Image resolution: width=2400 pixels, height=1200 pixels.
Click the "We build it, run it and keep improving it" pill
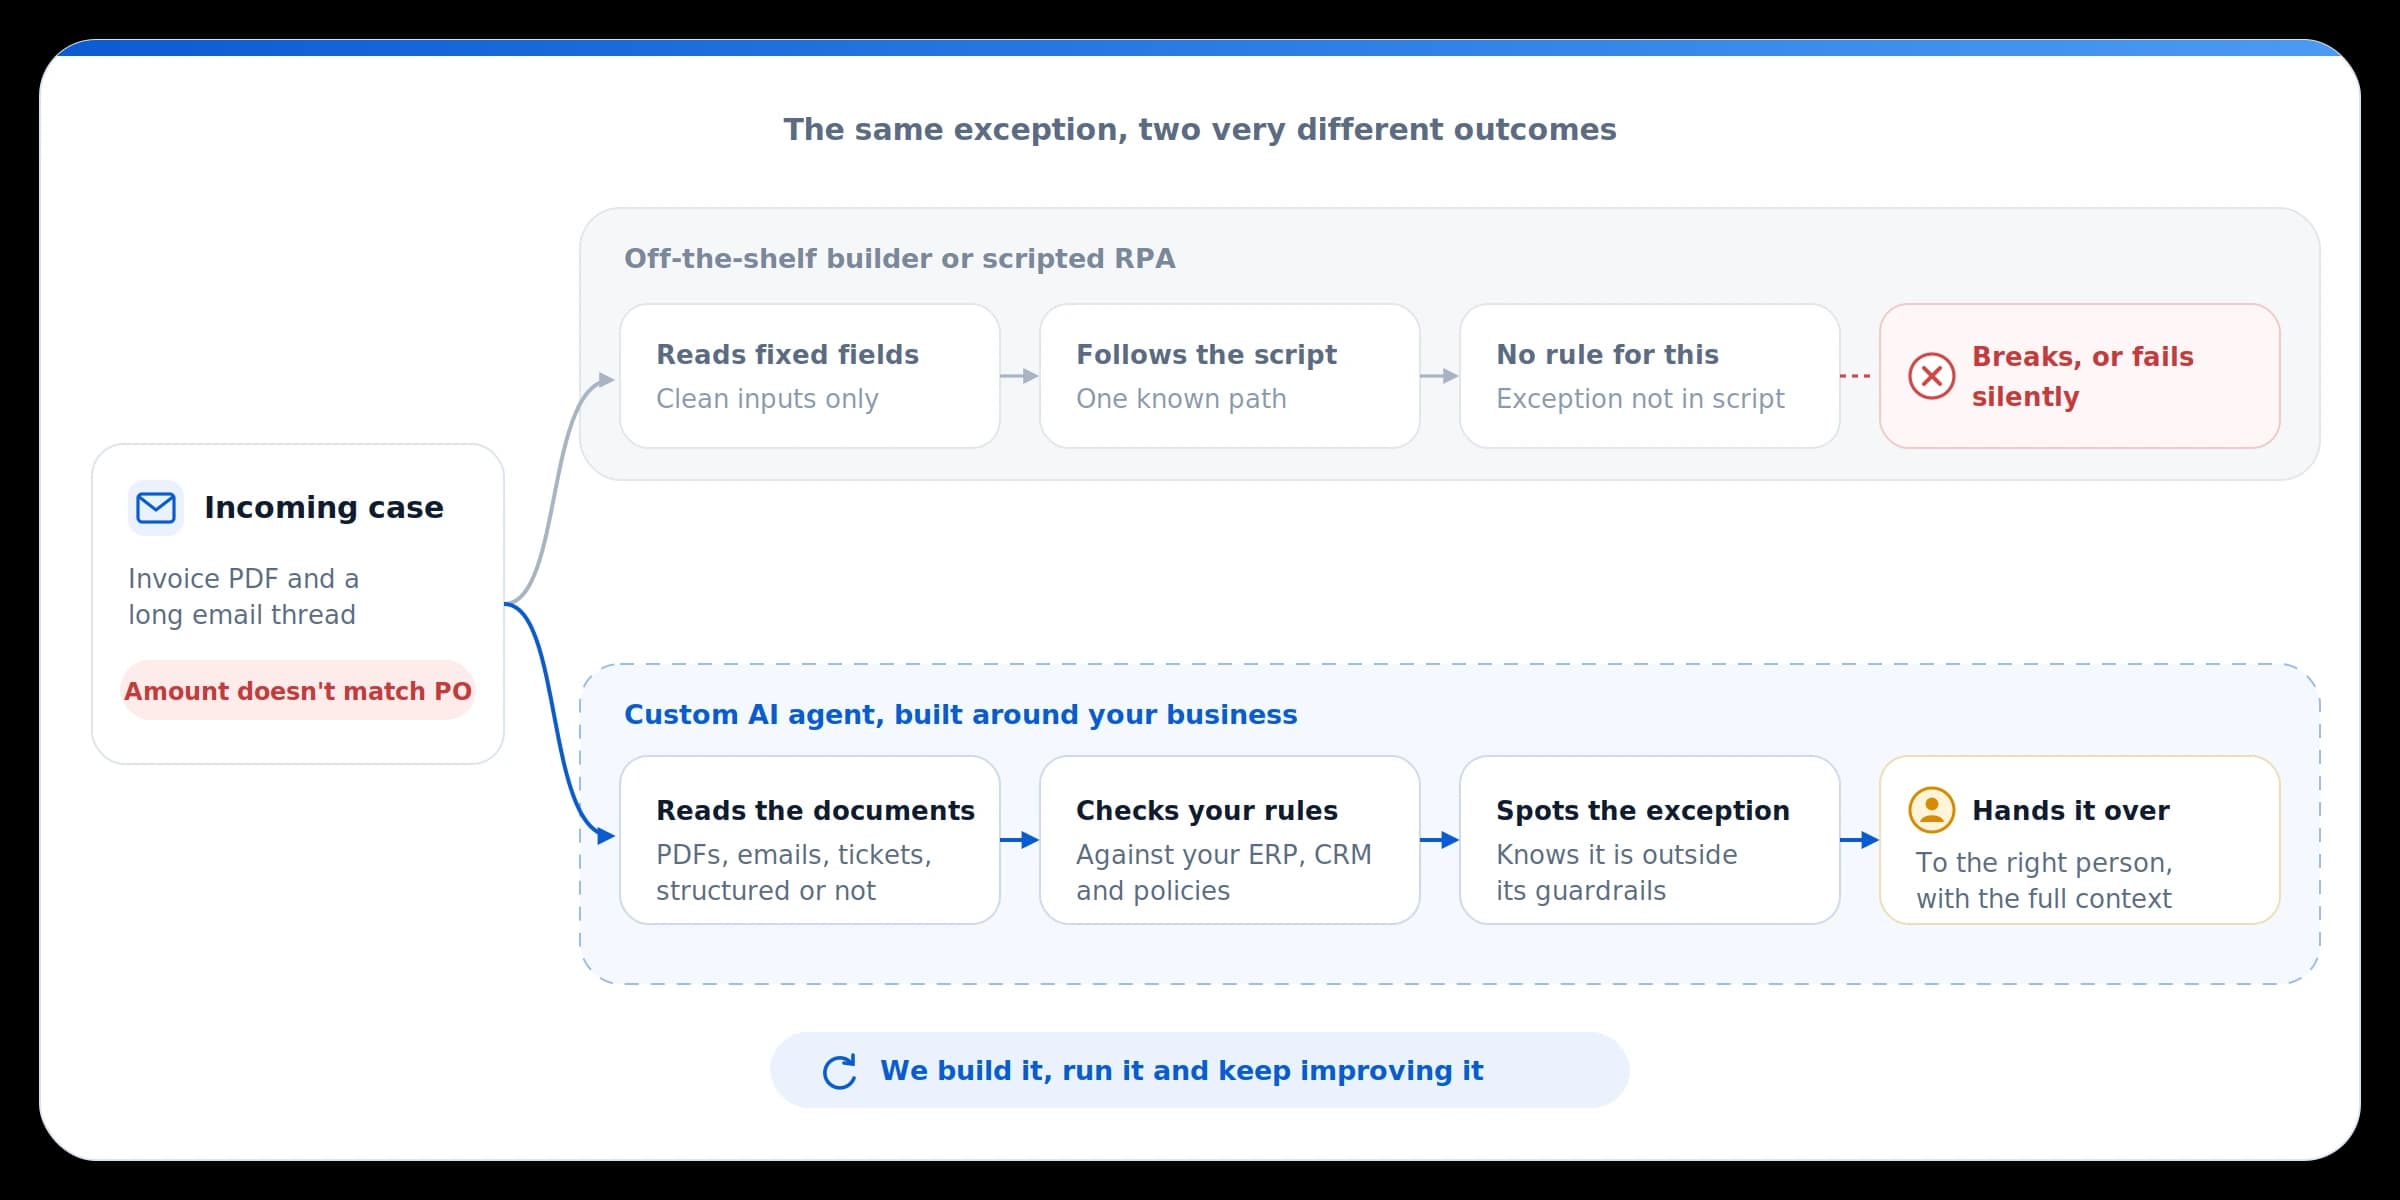pyautogui.click(x=1200, y=1070)
